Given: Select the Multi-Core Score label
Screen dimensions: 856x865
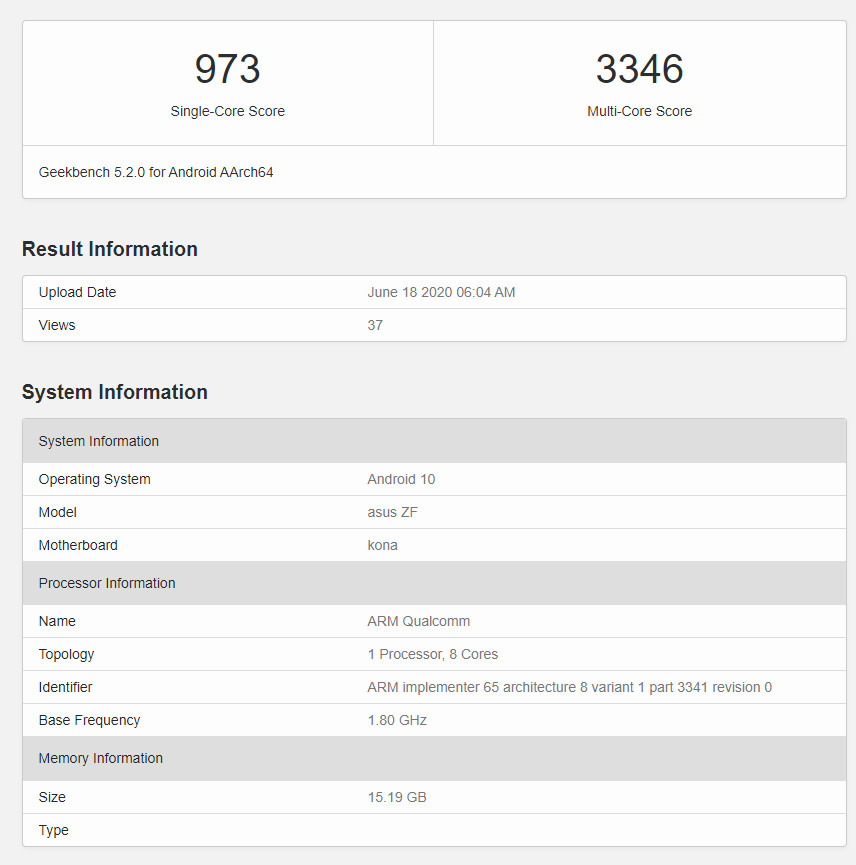Looking at the screenshot, I should 640,111.
